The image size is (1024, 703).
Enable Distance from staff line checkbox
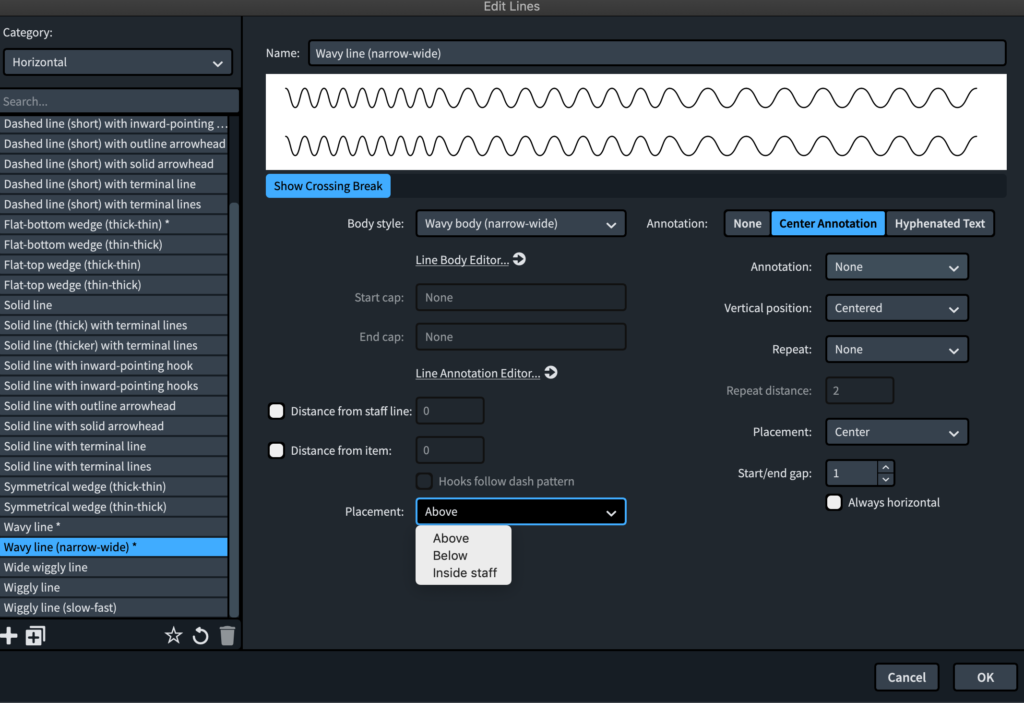click(x=276, y=411)
